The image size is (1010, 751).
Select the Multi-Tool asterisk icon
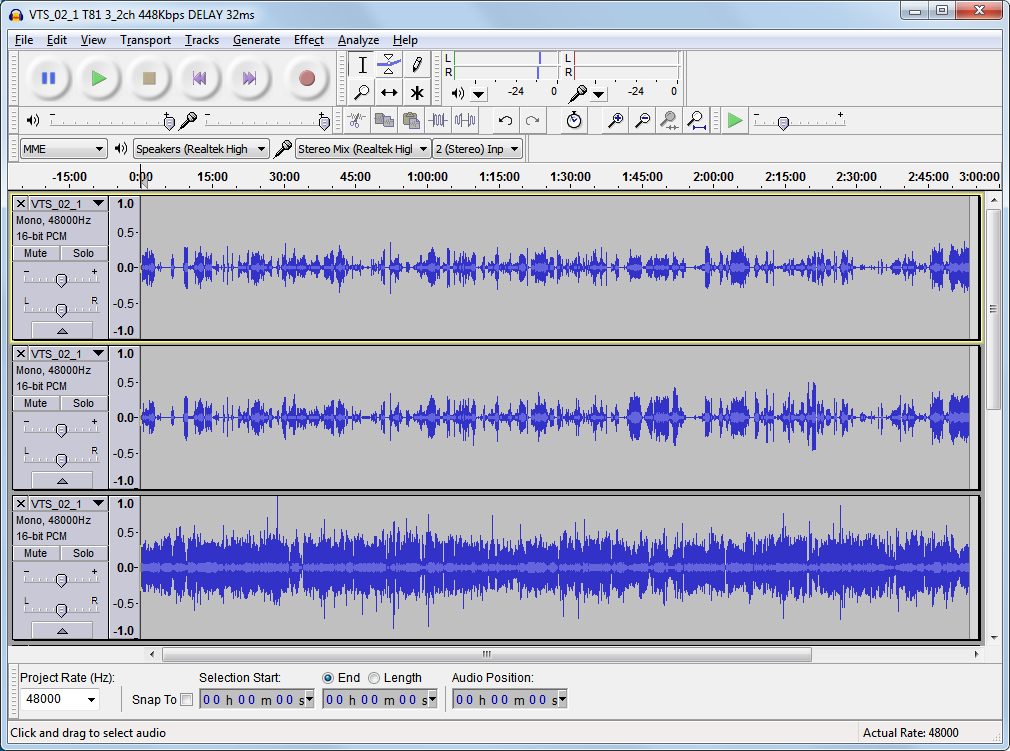pos(416,93)
